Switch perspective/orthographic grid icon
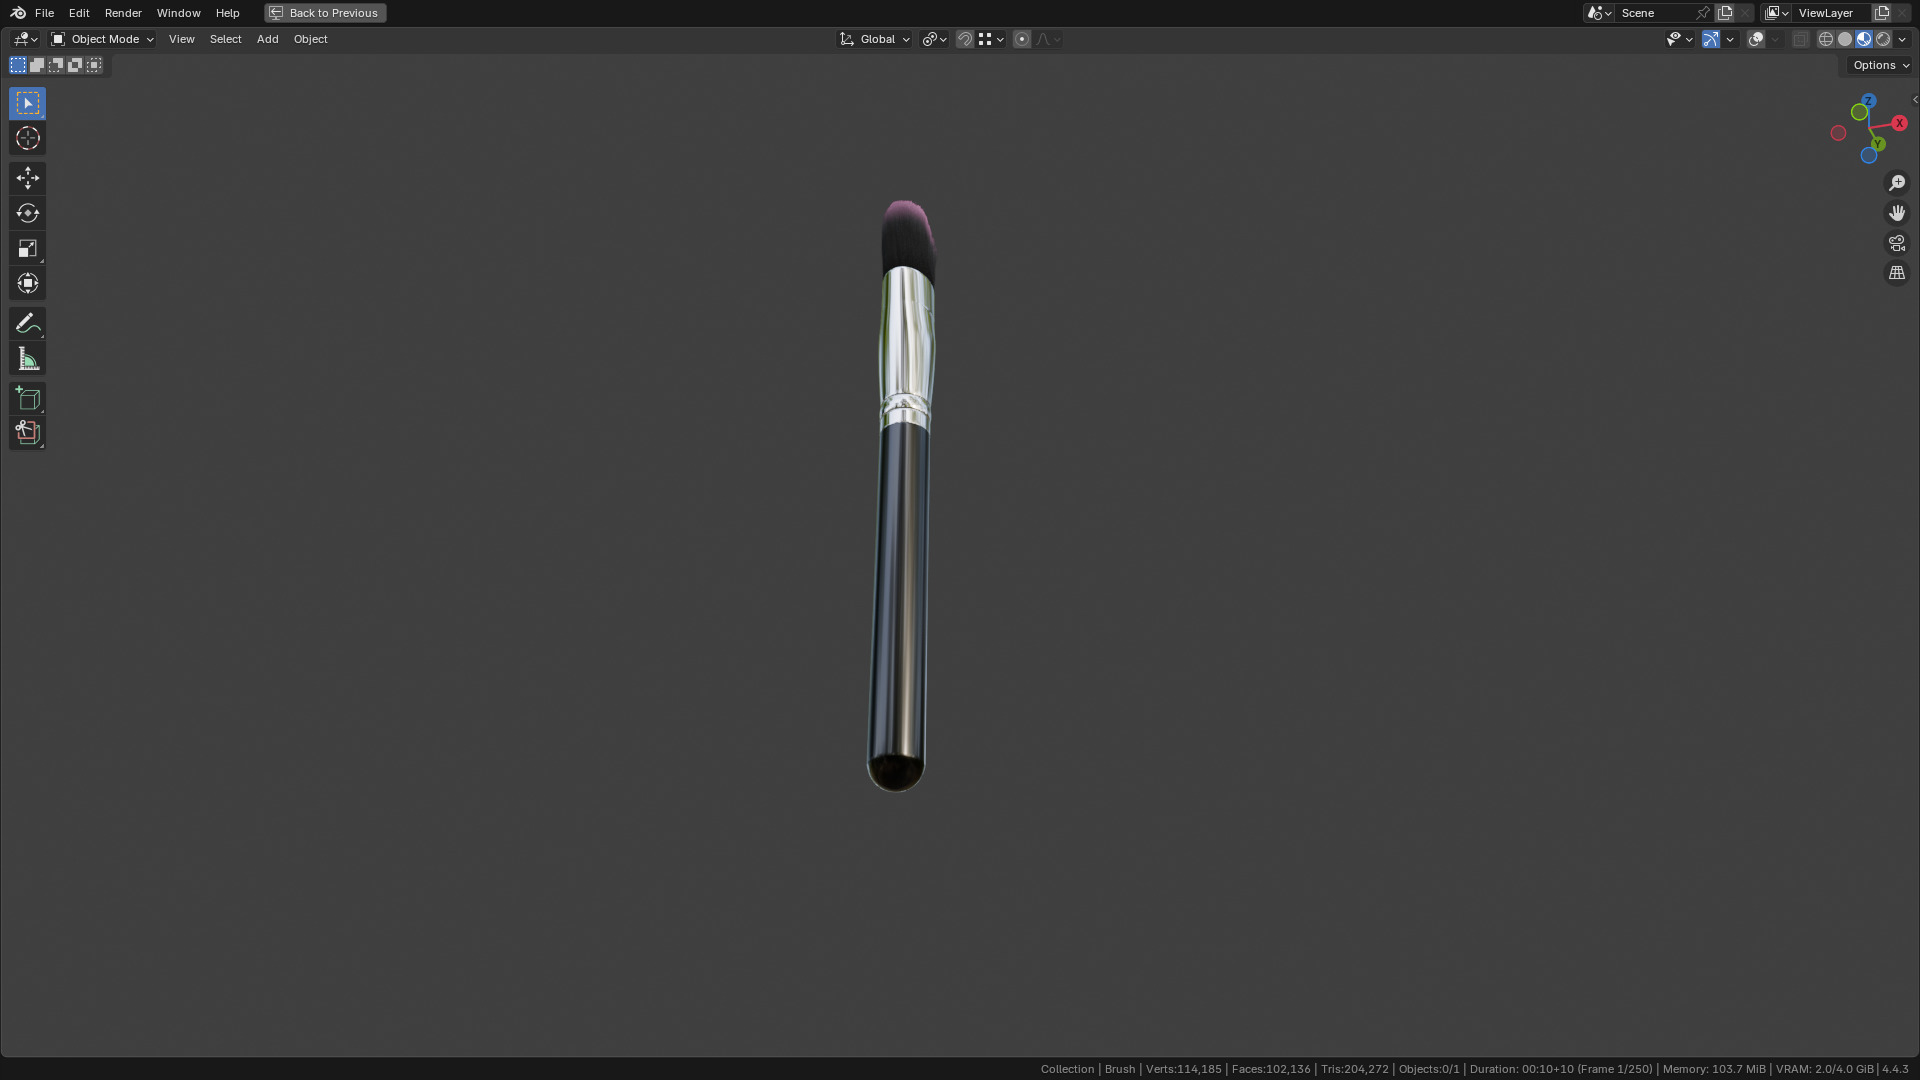The width and height of the screenshot is (1920, 1080). point(1896,273)
